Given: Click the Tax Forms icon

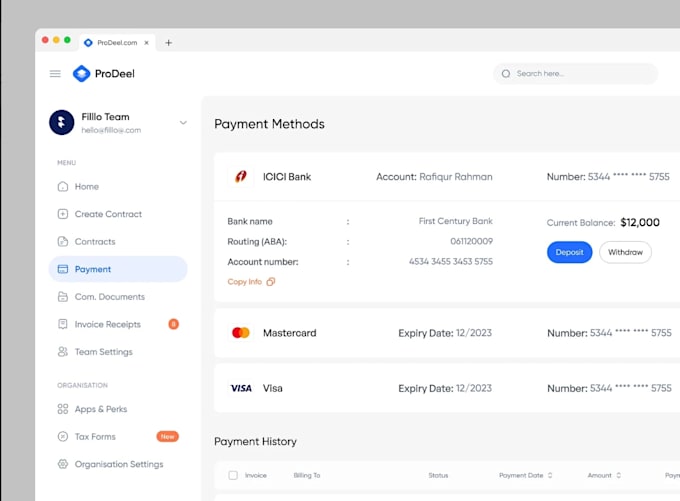Looking at the screenshot, I should [x=63, y=436].
